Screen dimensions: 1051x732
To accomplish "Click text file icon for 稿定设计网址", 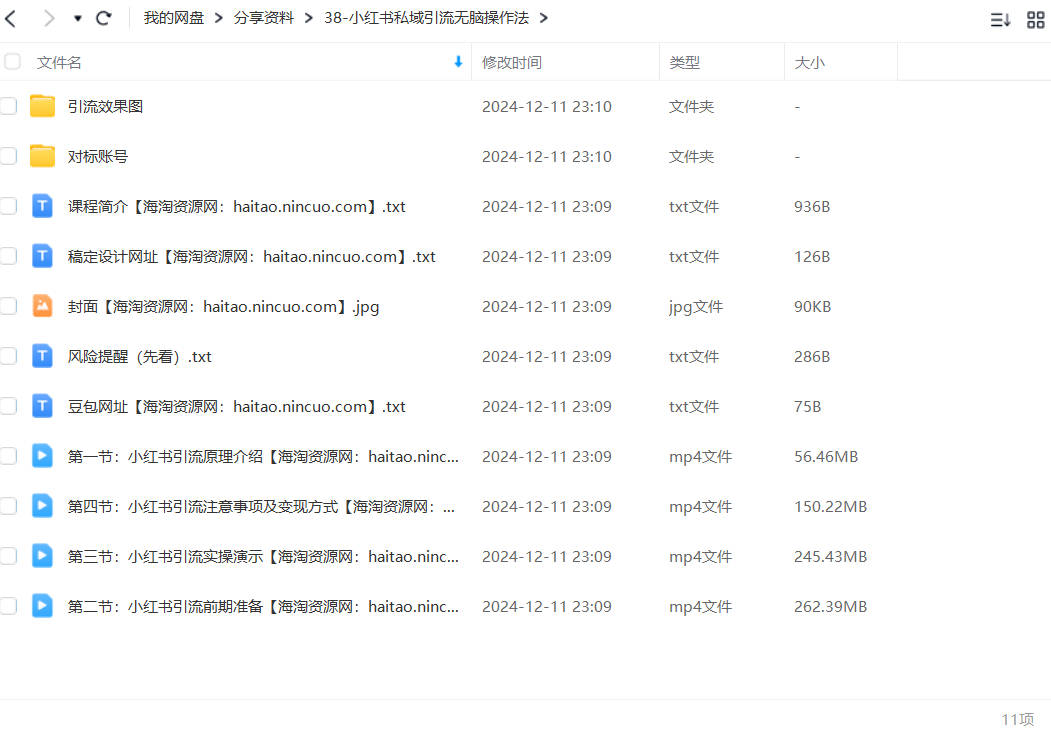I will [42, 256].
